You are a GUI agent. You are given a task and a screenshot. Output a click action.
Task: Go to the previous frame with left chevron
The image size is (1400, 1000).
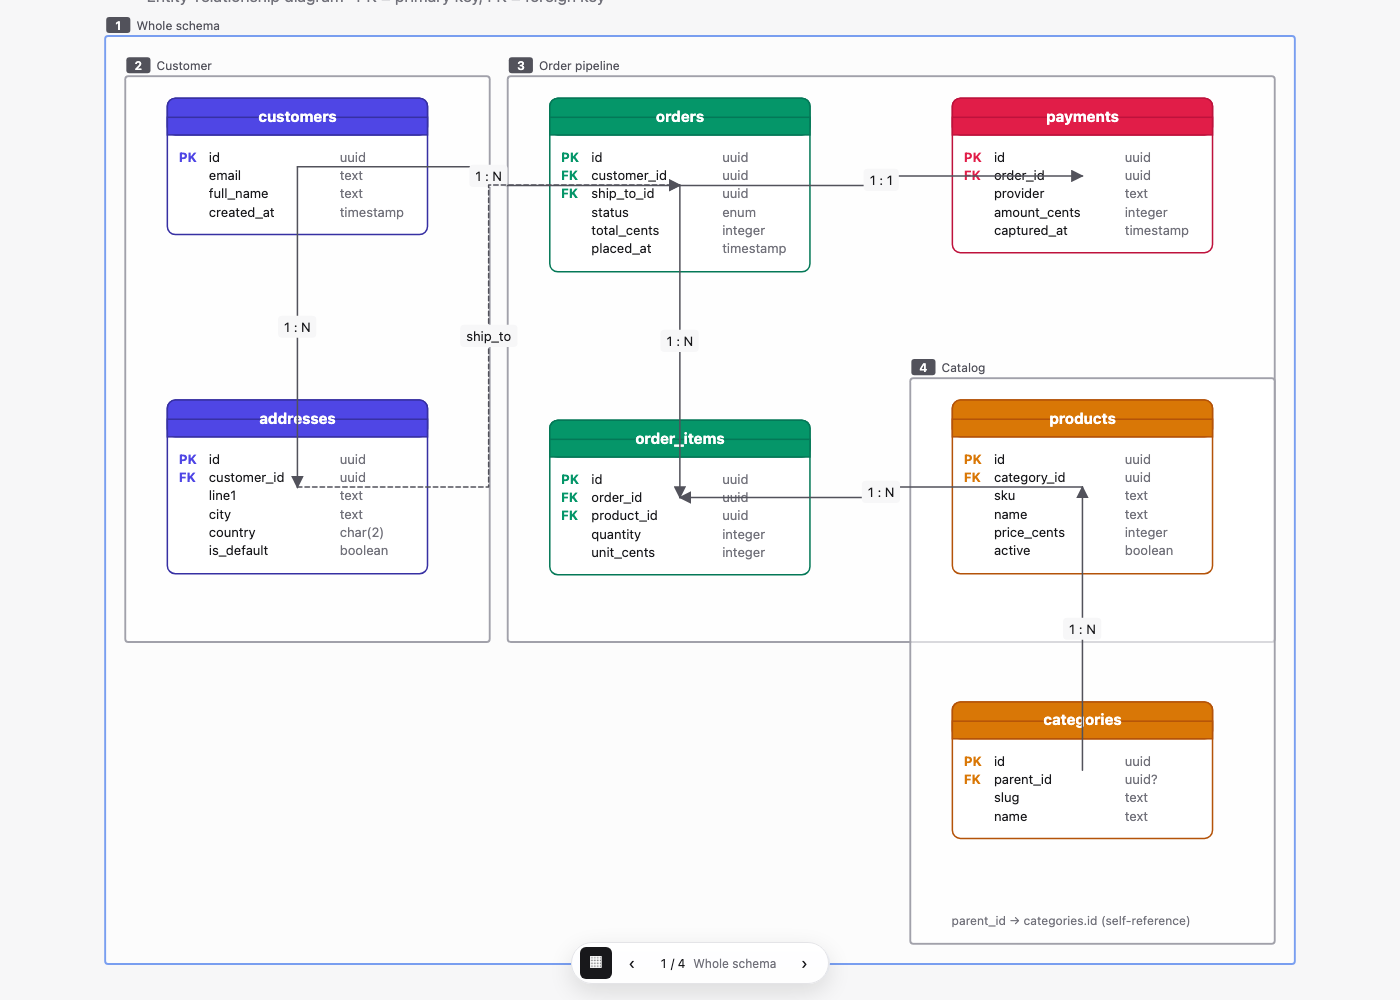pos(632,964)
